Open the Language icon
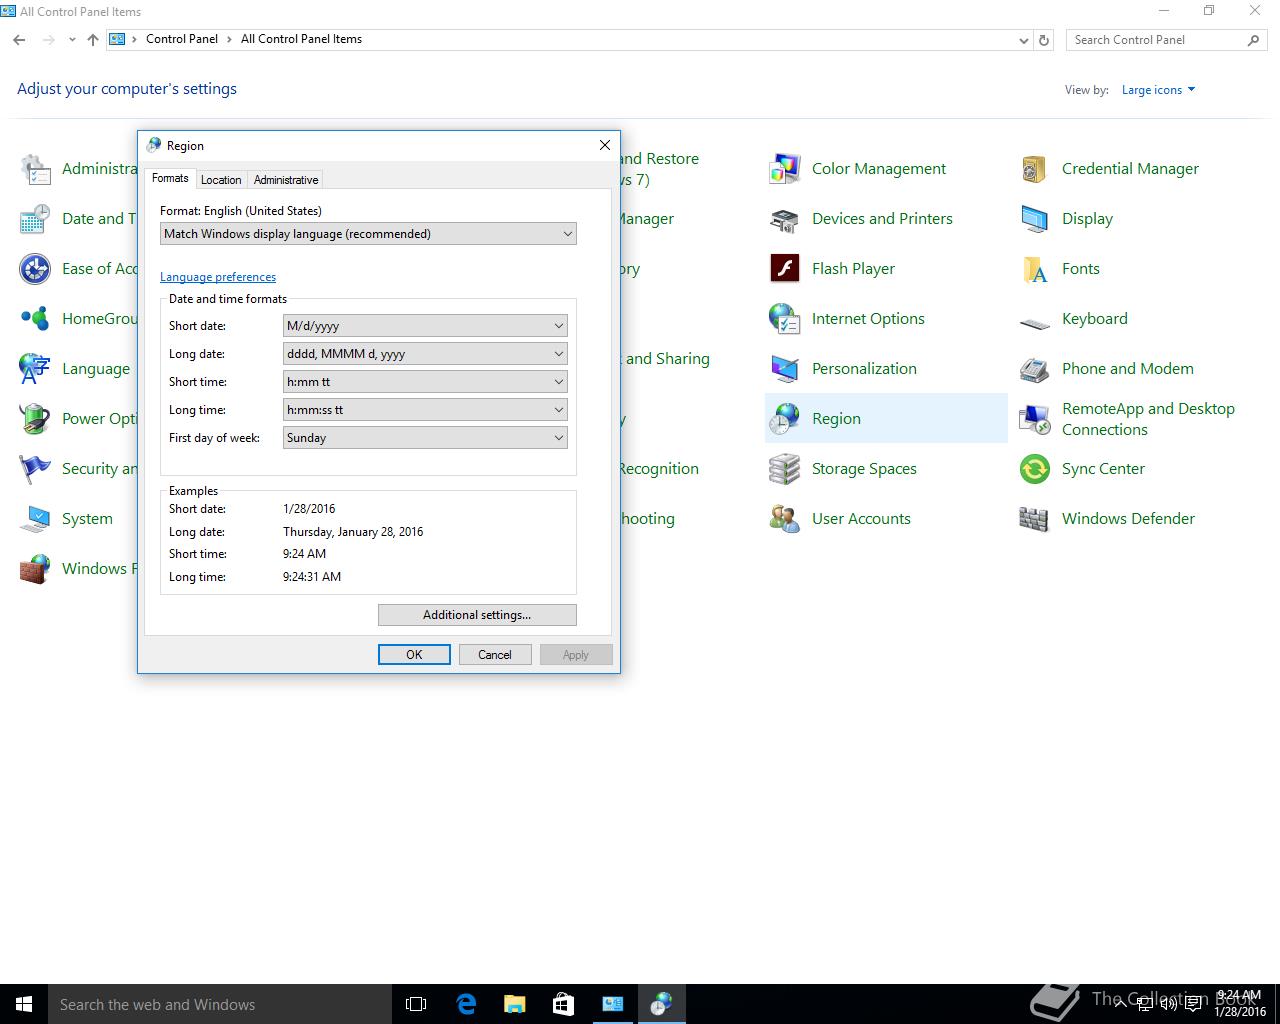This screenshot has height=1024, width=1280. tap(35, 369)
